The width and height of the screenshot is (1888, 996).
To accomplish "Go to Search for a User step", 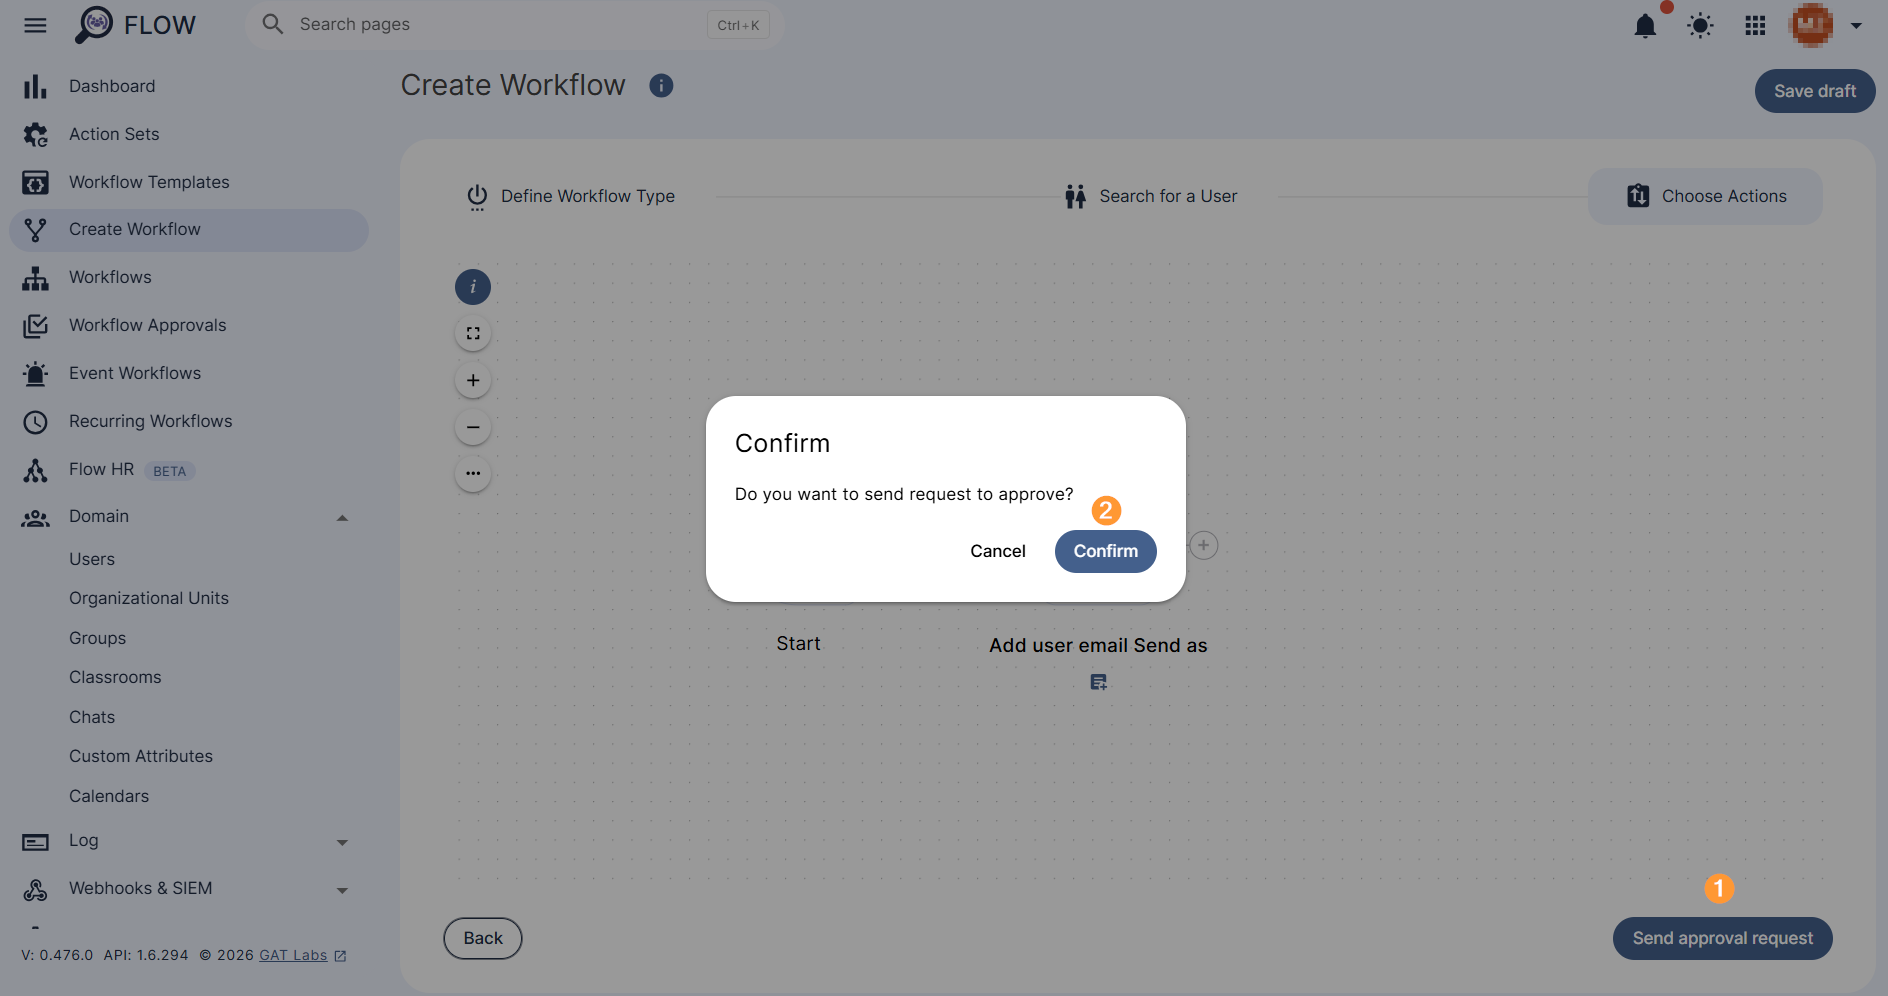I will [x=1151, y=197].
